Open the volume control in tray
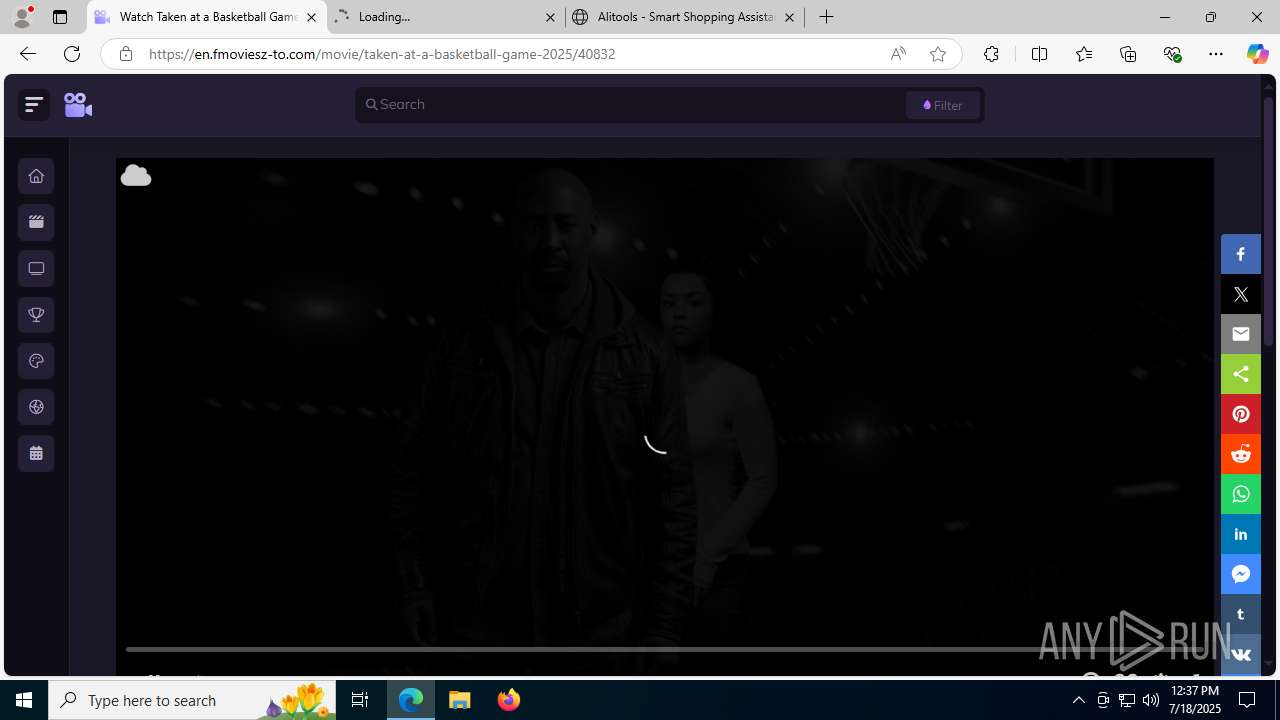The image size is (1280, 720). coord(1150,700)
